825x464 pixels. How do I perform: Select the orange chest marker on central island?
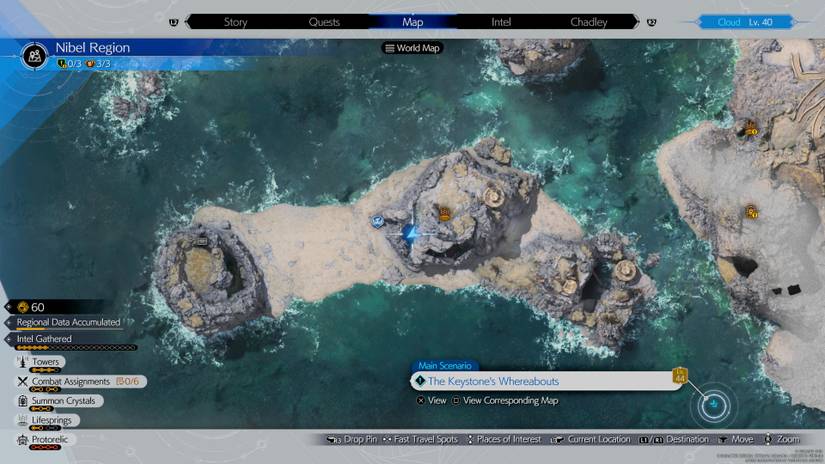click(x=445, y=212)
